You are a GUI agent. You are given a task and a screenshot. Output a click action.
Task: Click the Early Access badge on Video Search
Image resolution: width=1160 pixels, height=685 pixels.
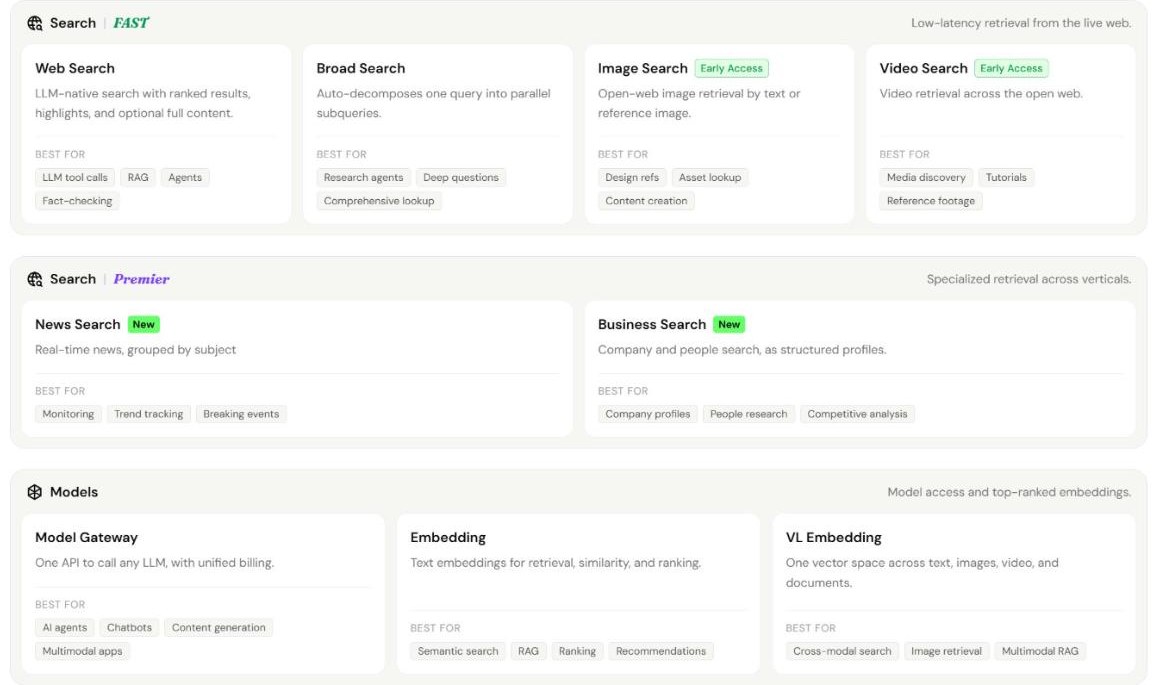[1011, 68]
